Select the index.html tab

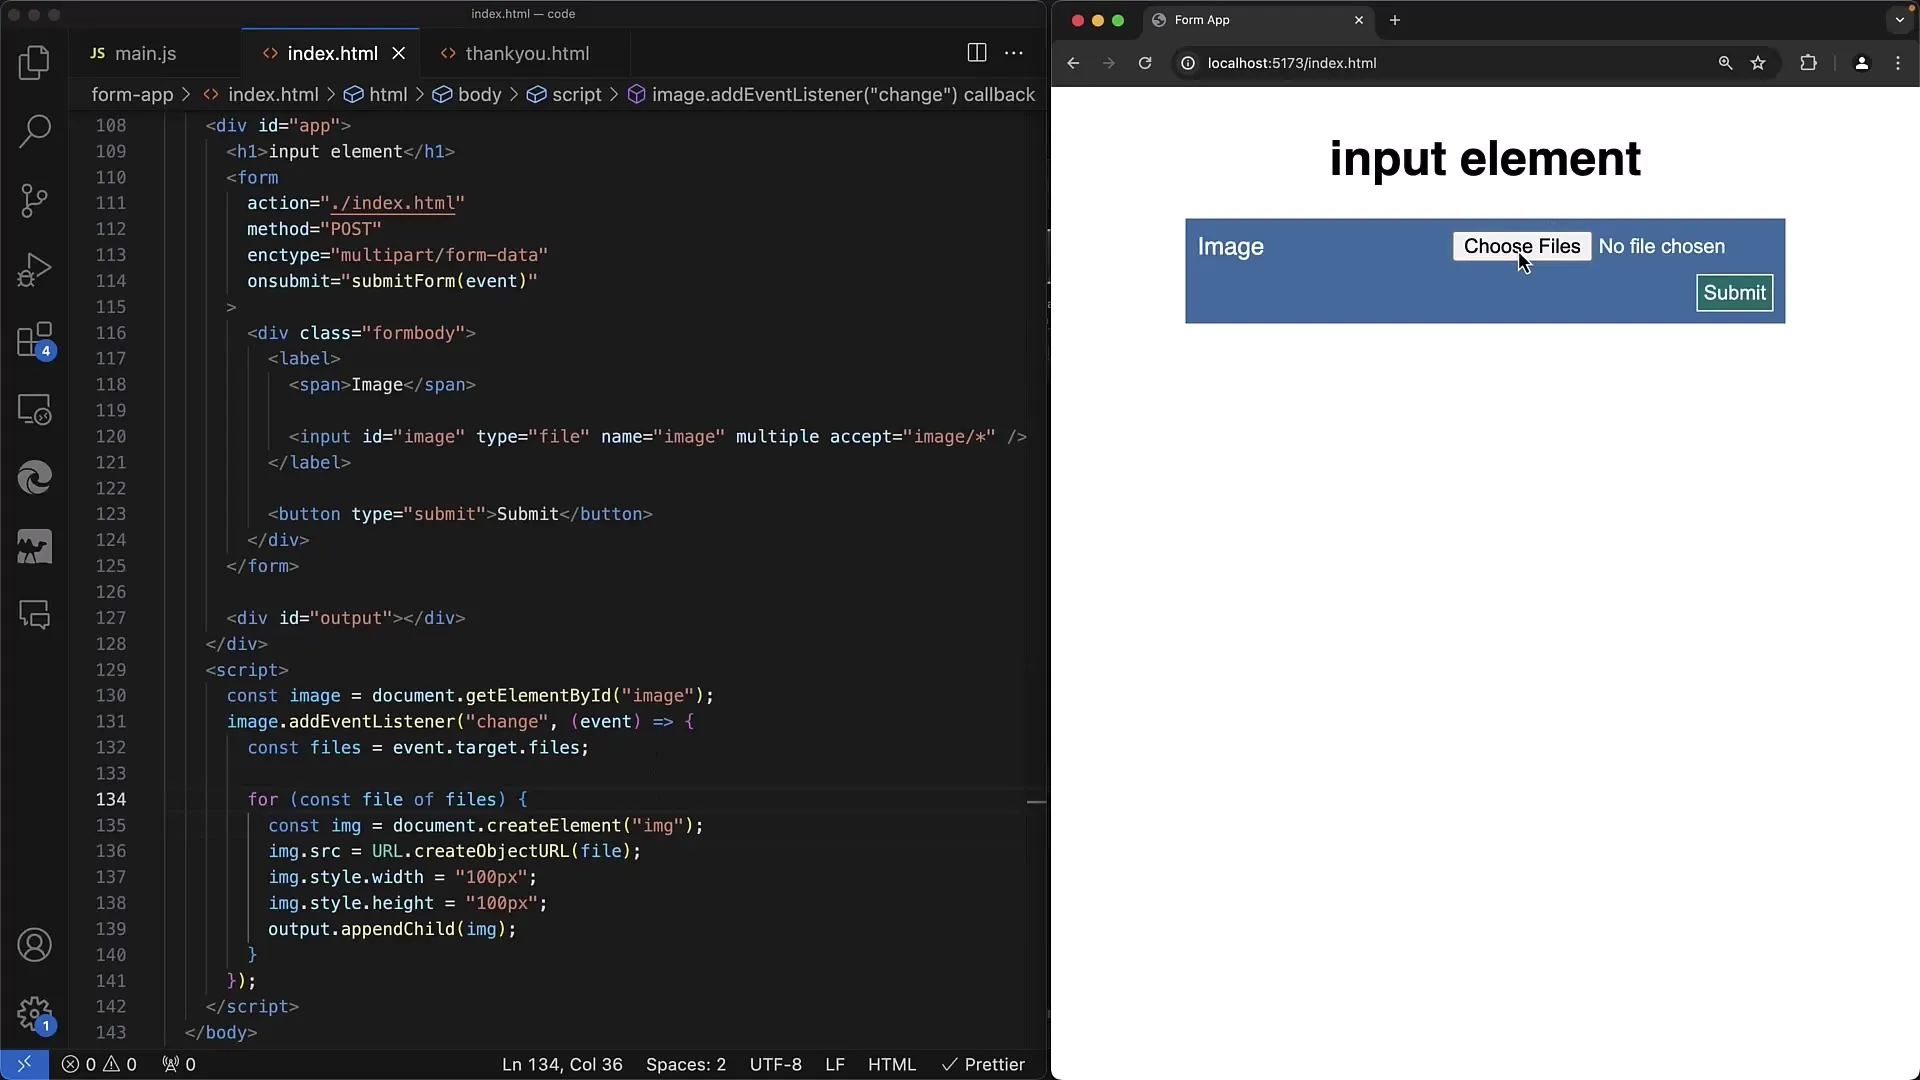pos(331,53)
